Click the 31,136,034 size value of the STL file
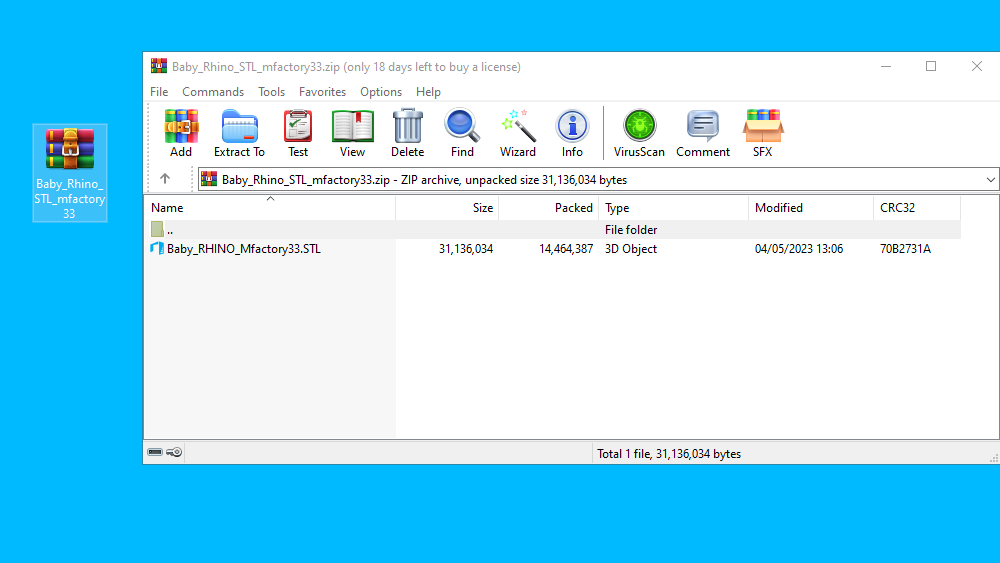The height and width of the screenshot is (563, 1000). [x=466, y=249]
